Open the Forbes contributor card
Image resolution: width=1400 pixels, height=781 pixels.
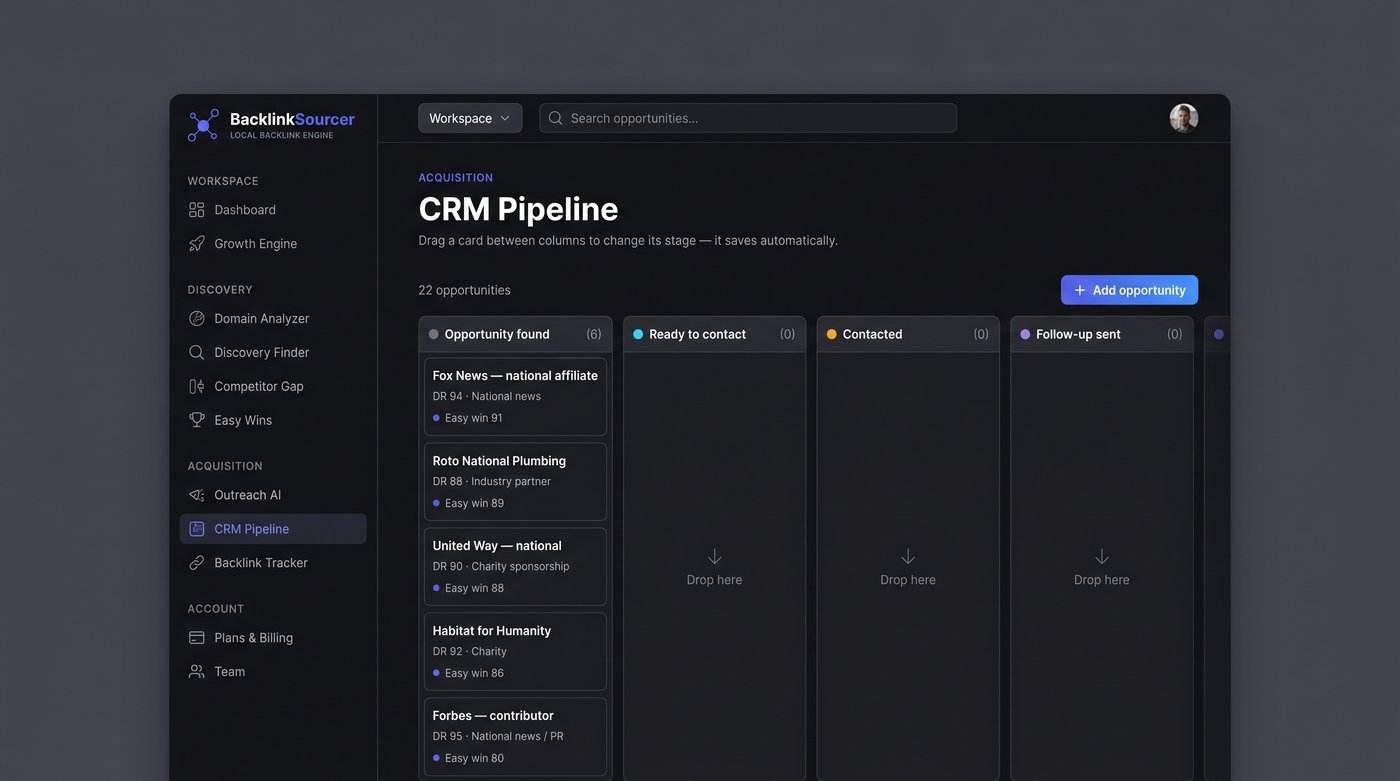point(515,737)
